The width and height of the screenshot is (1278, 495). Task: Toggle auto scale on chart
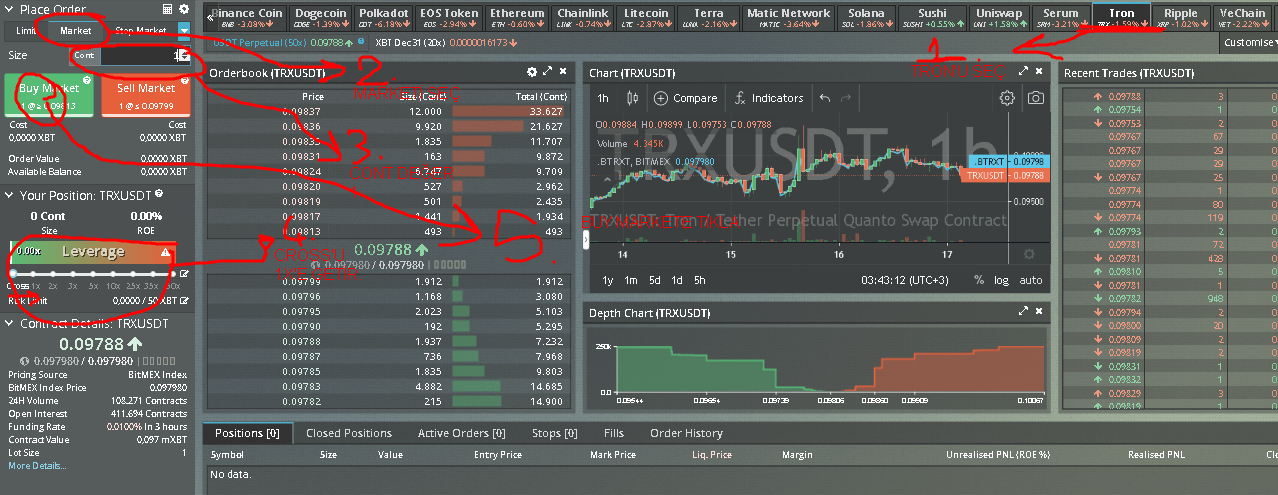(1030, 280)
